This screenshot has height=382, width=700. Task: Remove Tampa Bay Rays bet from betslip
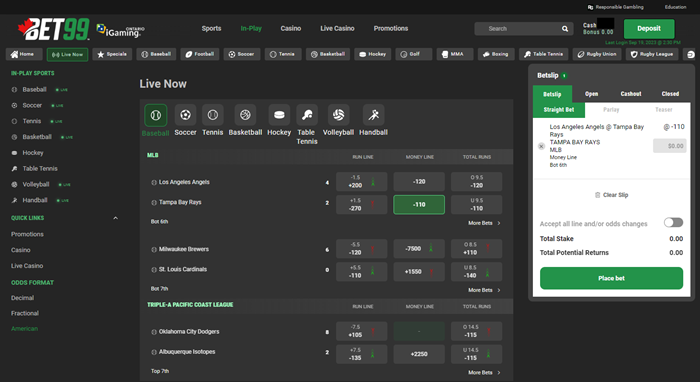click(541, 146)
